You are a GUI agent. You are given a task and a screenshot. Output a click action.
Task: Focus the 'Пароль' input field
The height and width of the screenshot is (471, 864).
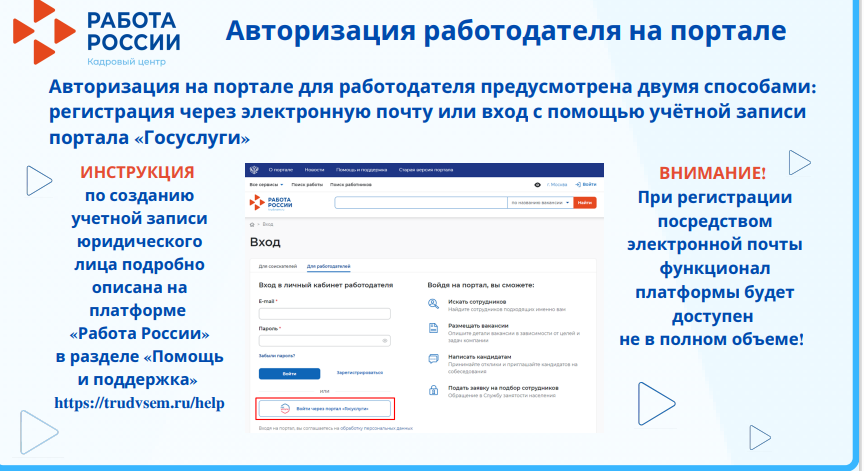tap(325, 340)
